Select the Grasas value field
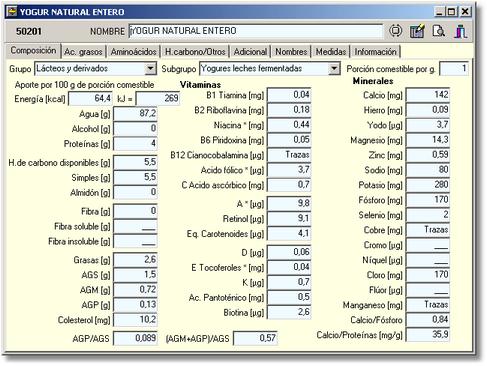The height and width of the screenshot is (366, 487). [x=135, y=260]
